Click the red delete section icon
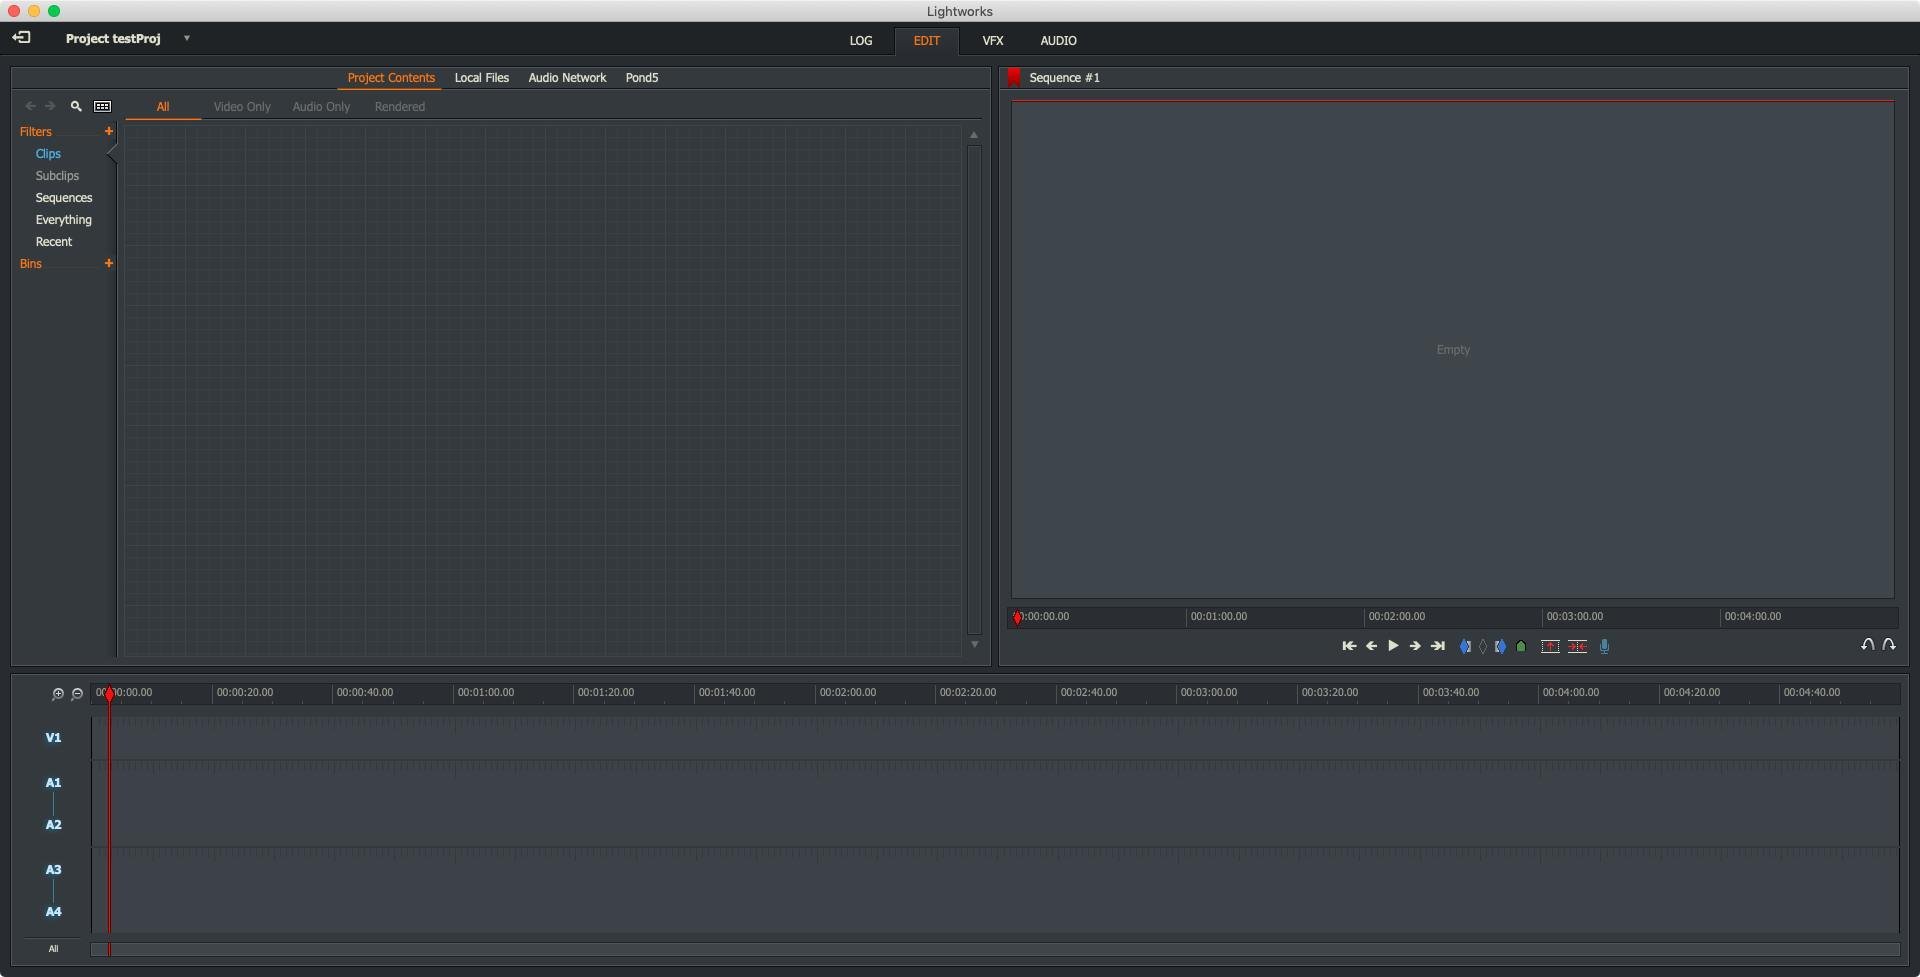Viewport: 1920px width, 977px height. click(1577, 647)
